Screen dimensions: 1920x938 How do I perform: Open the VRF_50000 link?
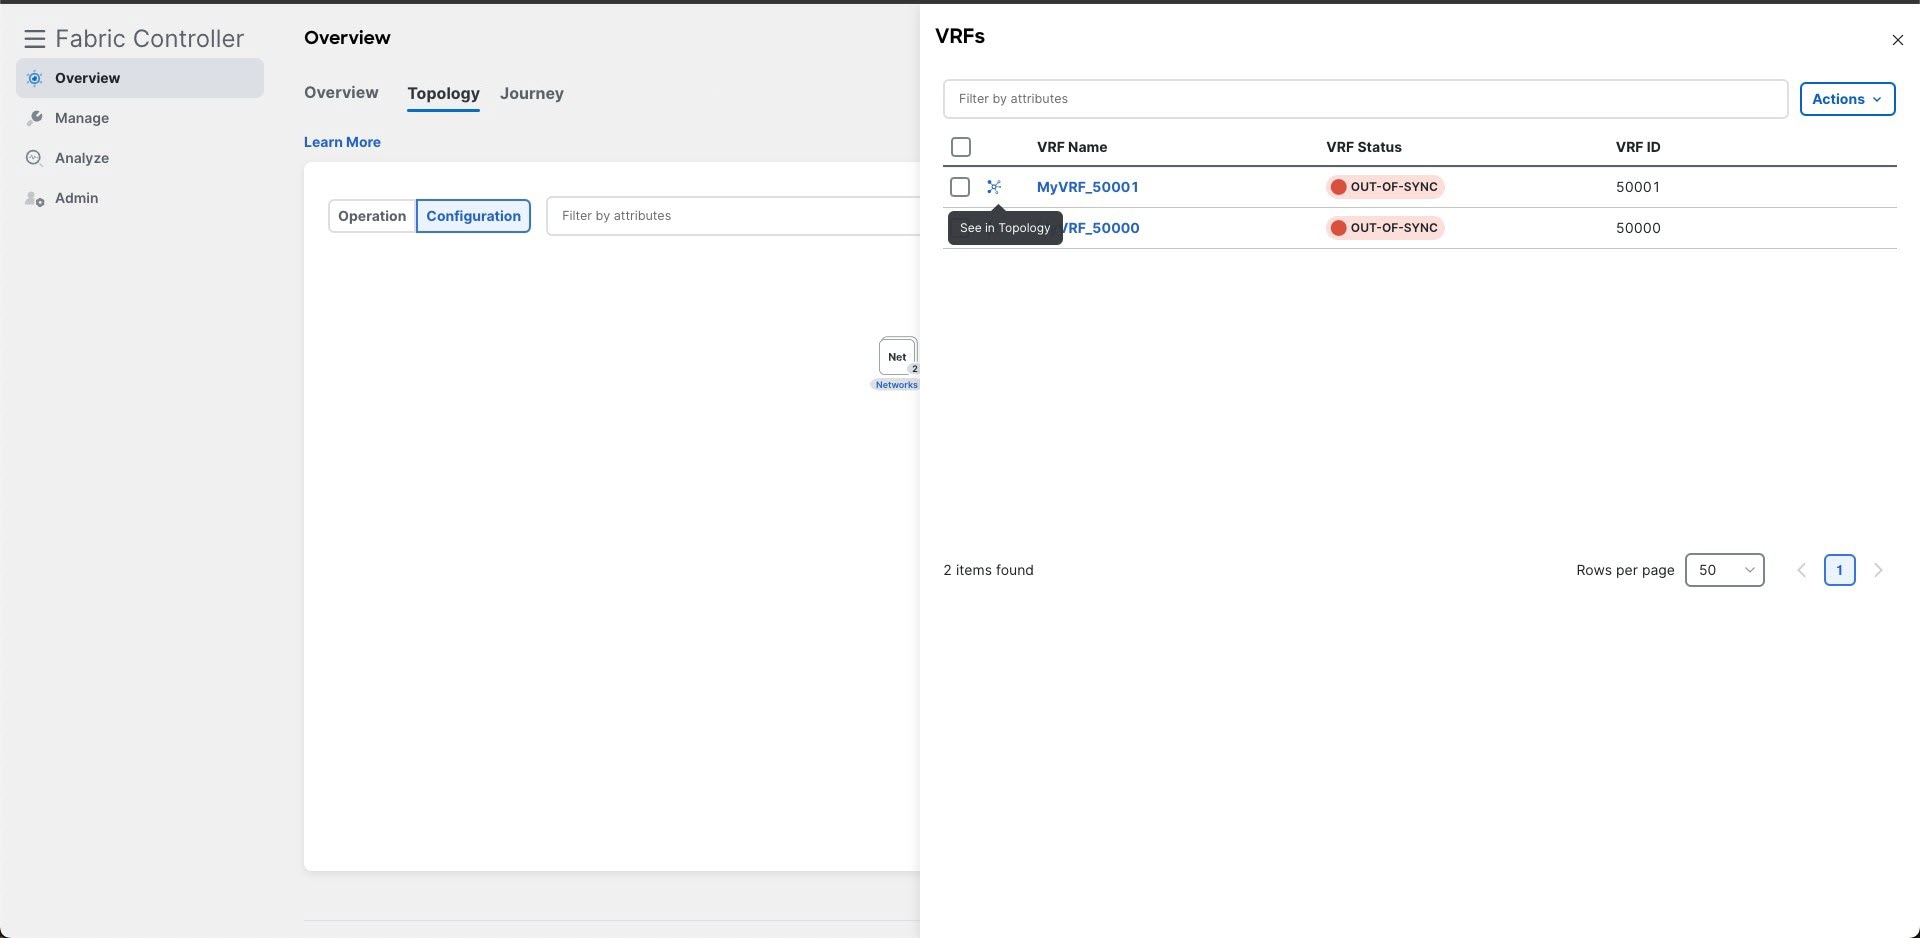click(1101, 228)
